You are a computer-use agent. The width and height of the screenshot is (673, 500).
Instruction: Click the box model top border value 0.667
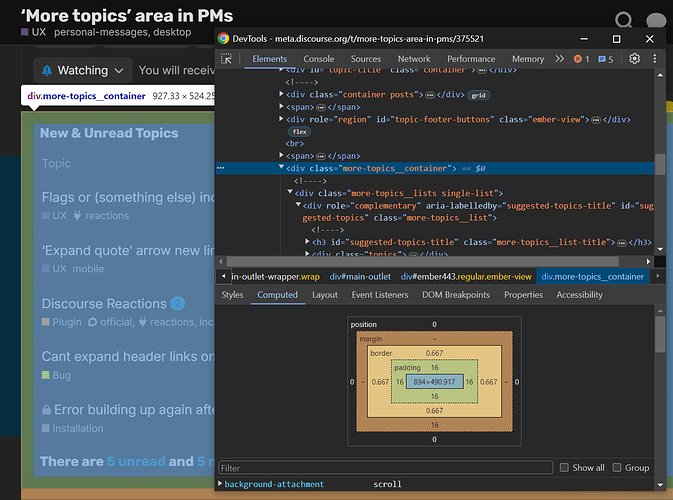pyautogui.click(x=434, y=353)
